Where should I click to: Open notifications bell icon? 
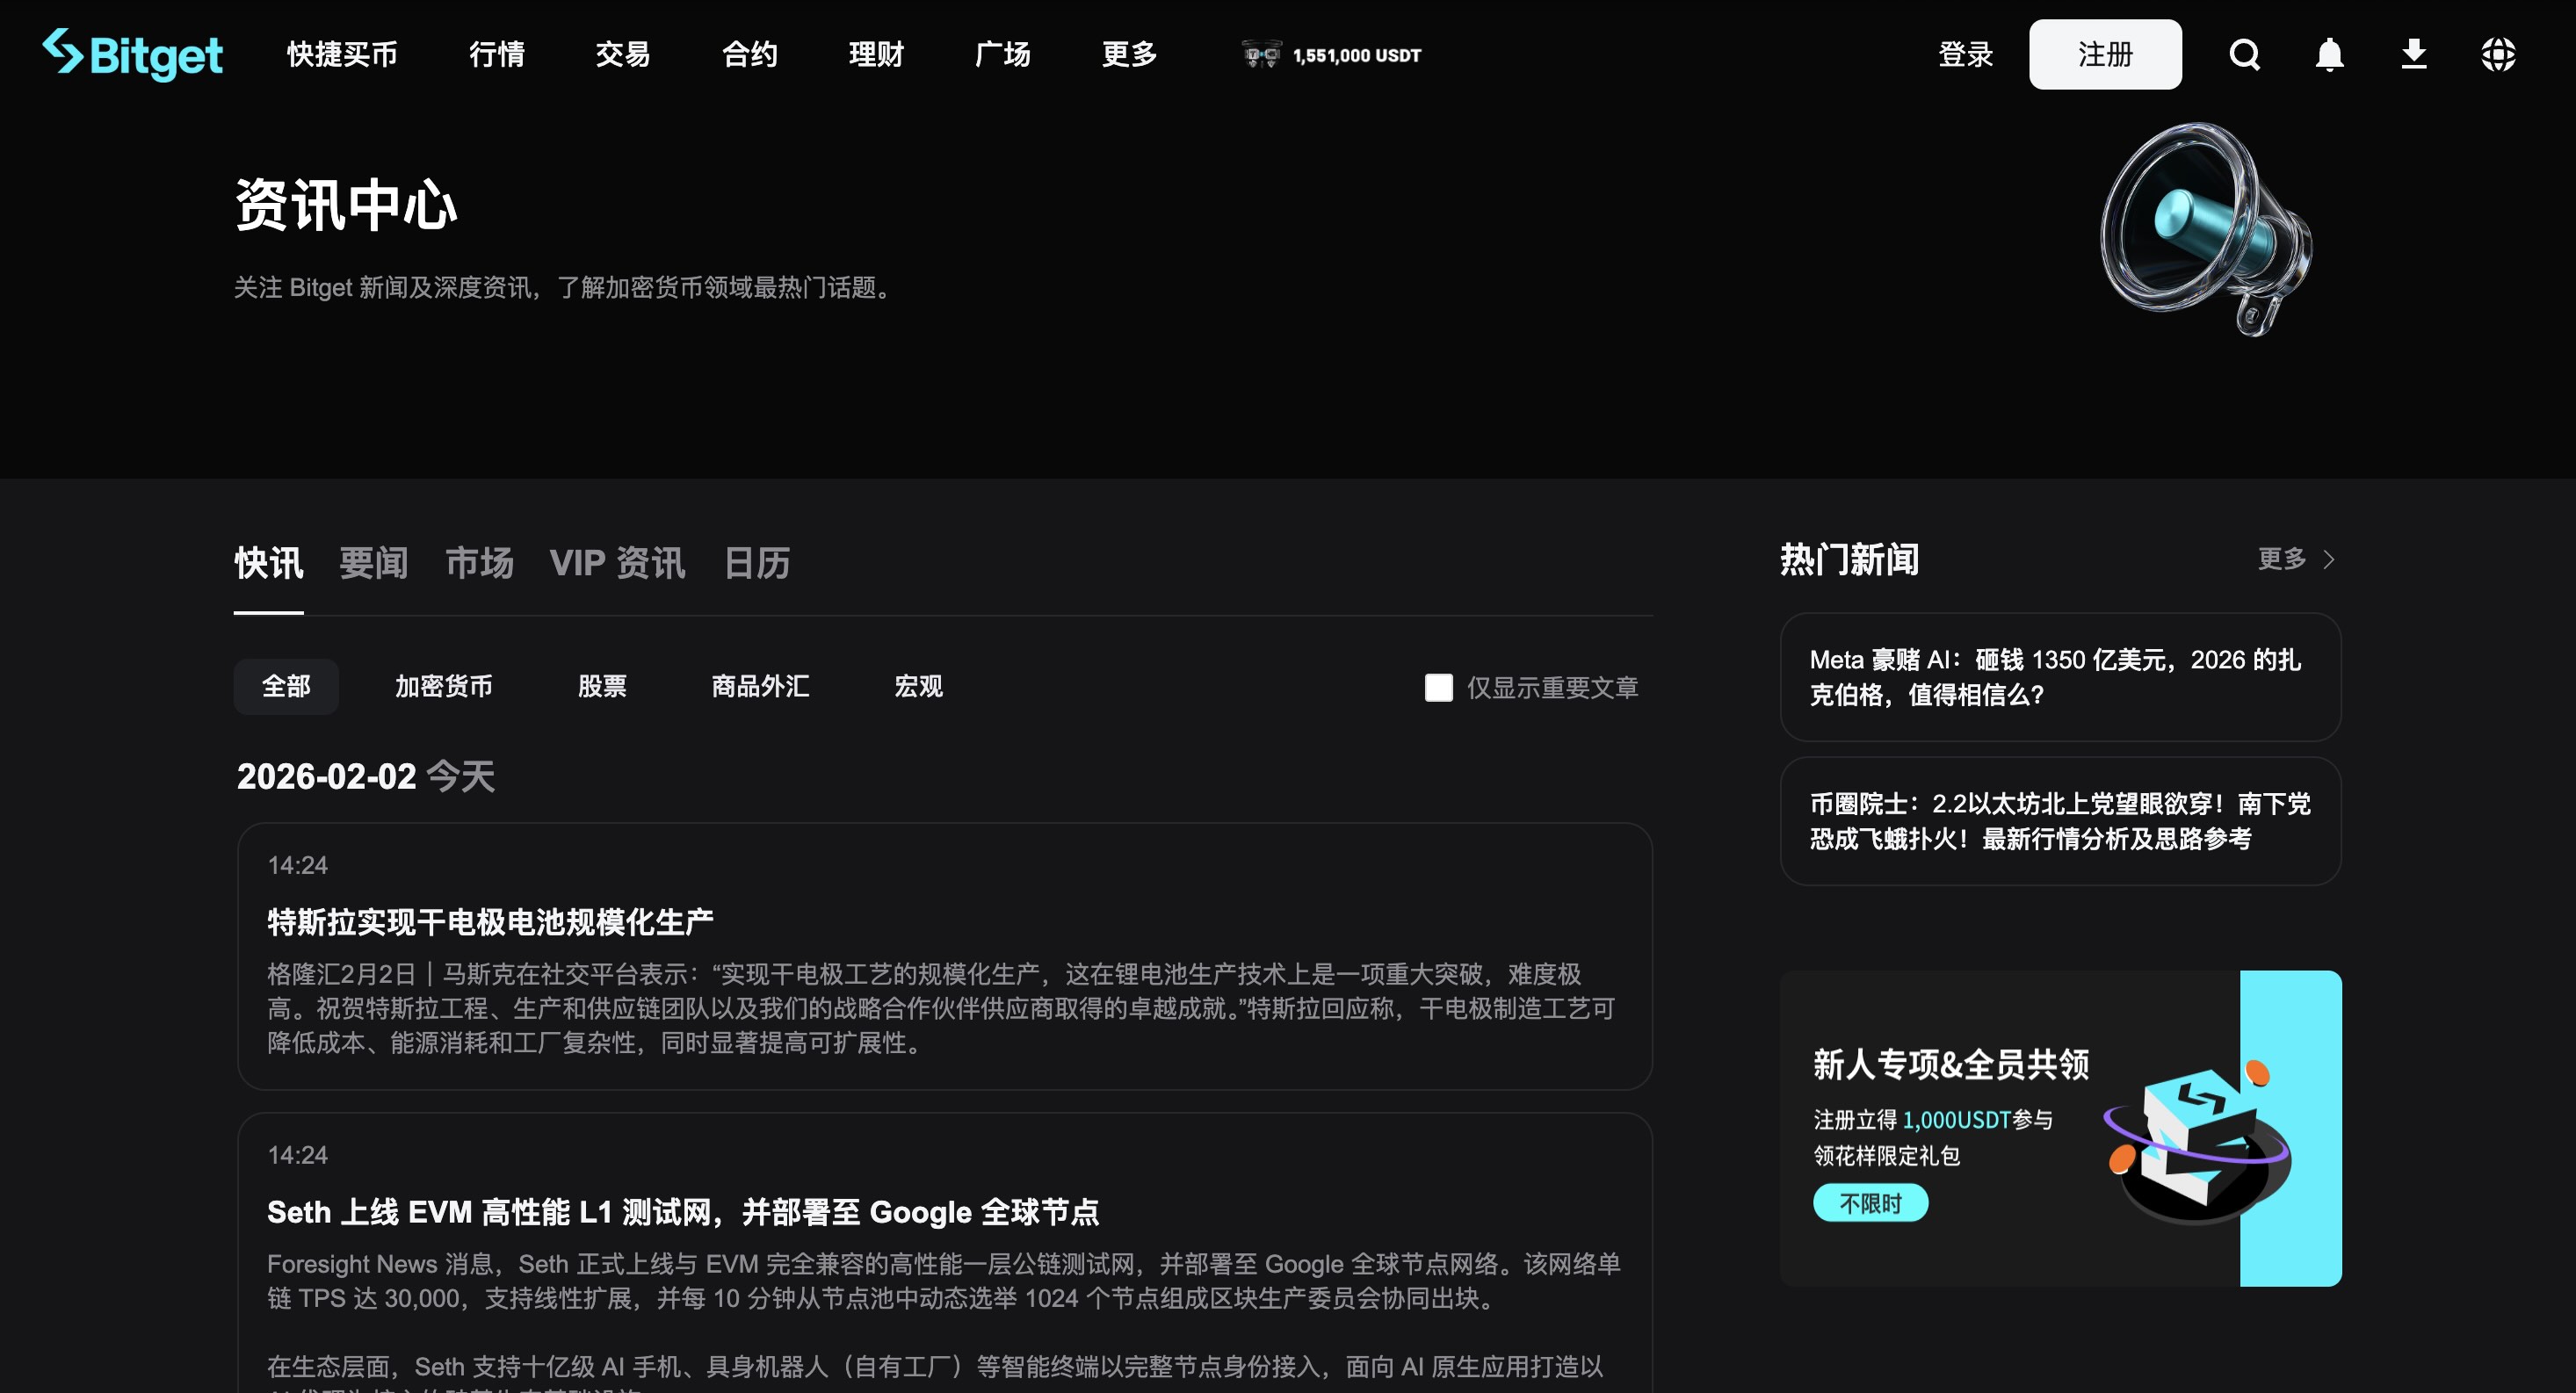2330,54
